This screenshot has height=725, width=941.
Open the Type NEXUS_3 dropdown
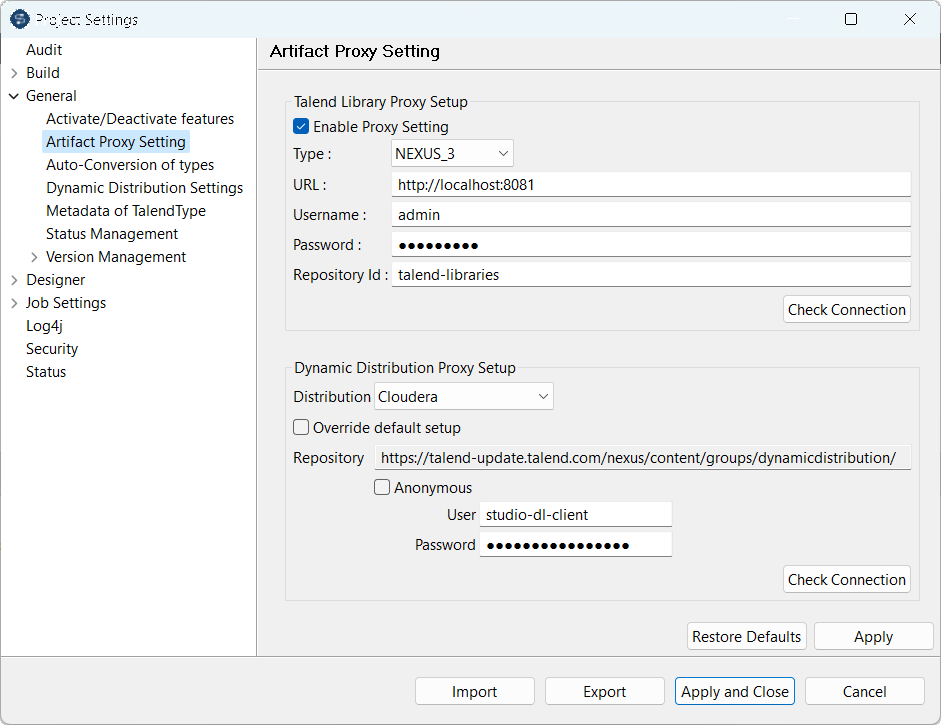point(452,154)
